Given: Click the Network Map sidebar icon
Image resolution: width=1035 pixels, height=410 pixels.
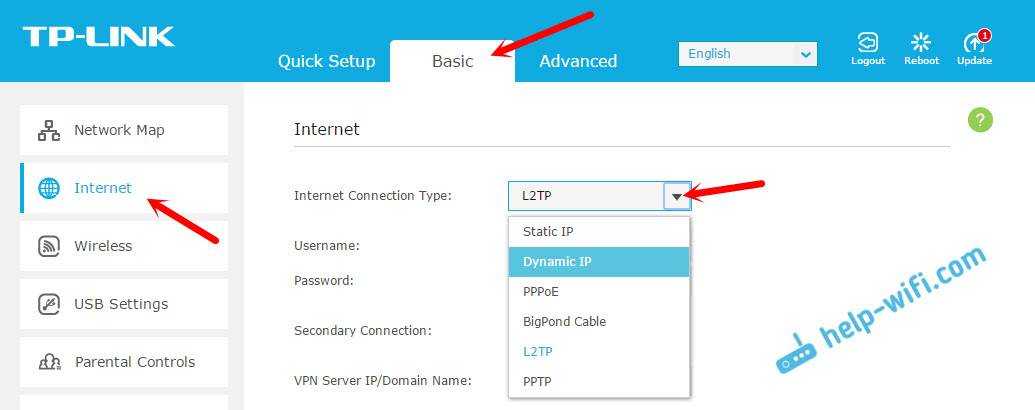Looking at the screenshot, I should 49,130.
